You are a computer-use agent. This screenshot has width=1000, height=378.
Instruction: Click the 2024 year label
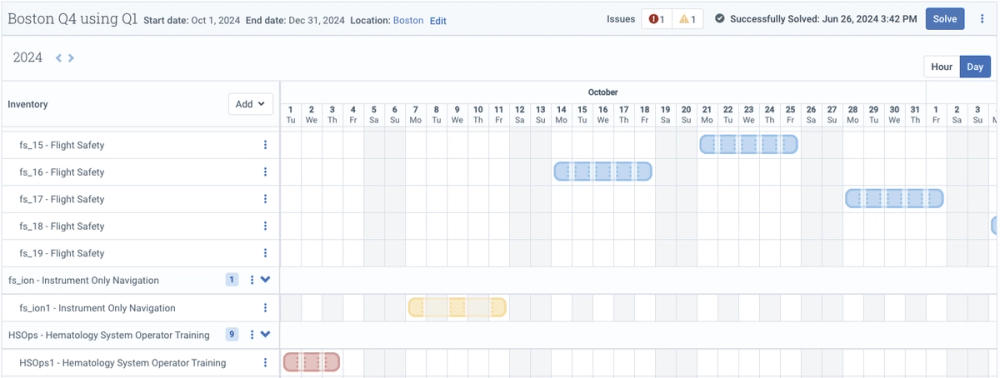27,58
